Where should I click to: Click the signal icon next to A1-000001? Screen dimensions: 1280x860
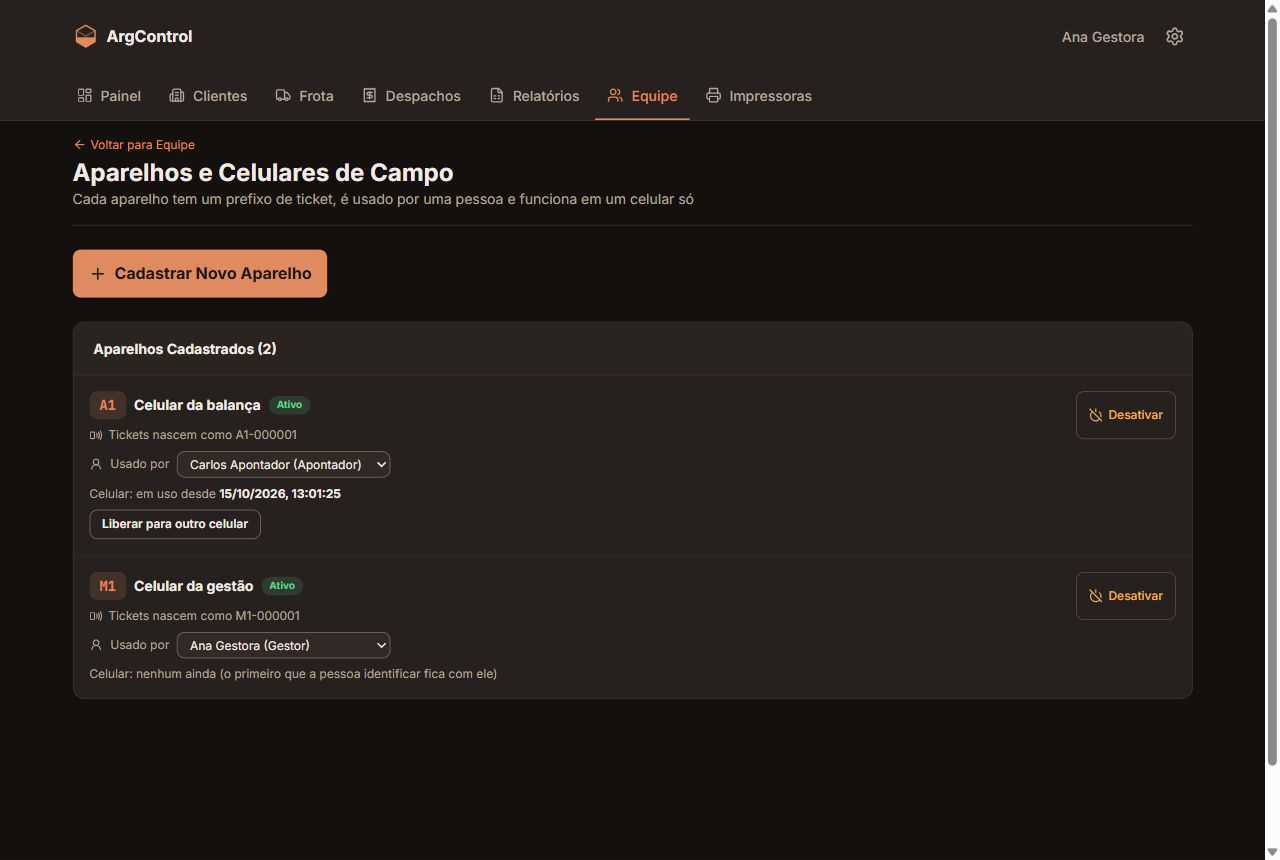point(96,435)
